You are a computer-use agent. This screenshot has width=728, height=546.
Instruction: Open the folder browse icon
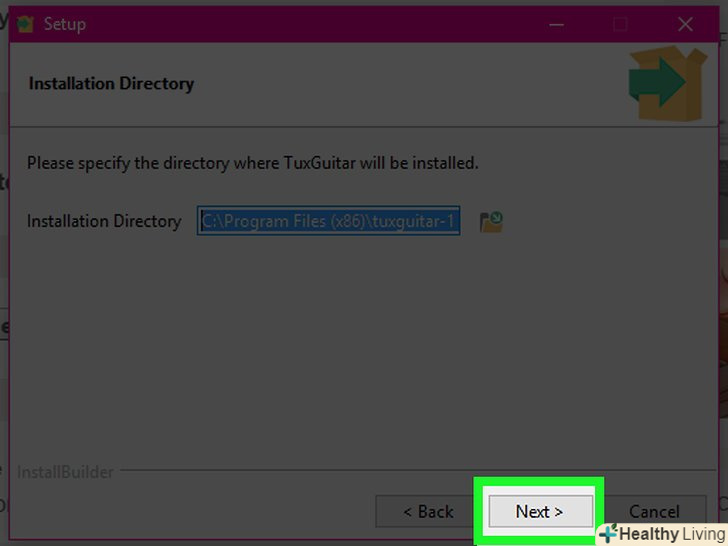point(491,221)
